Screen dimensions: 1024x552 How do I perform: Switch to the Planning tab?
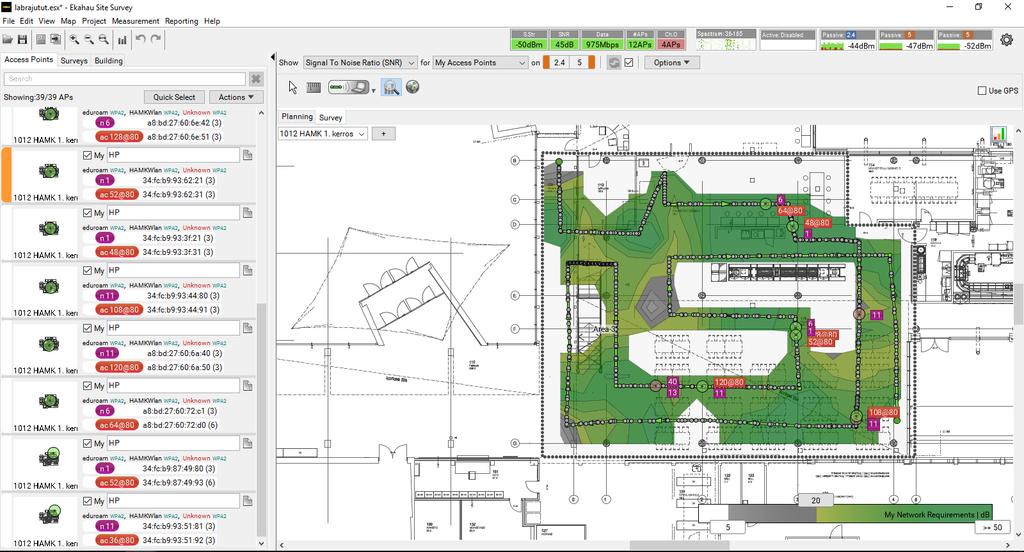click(297, 116)
